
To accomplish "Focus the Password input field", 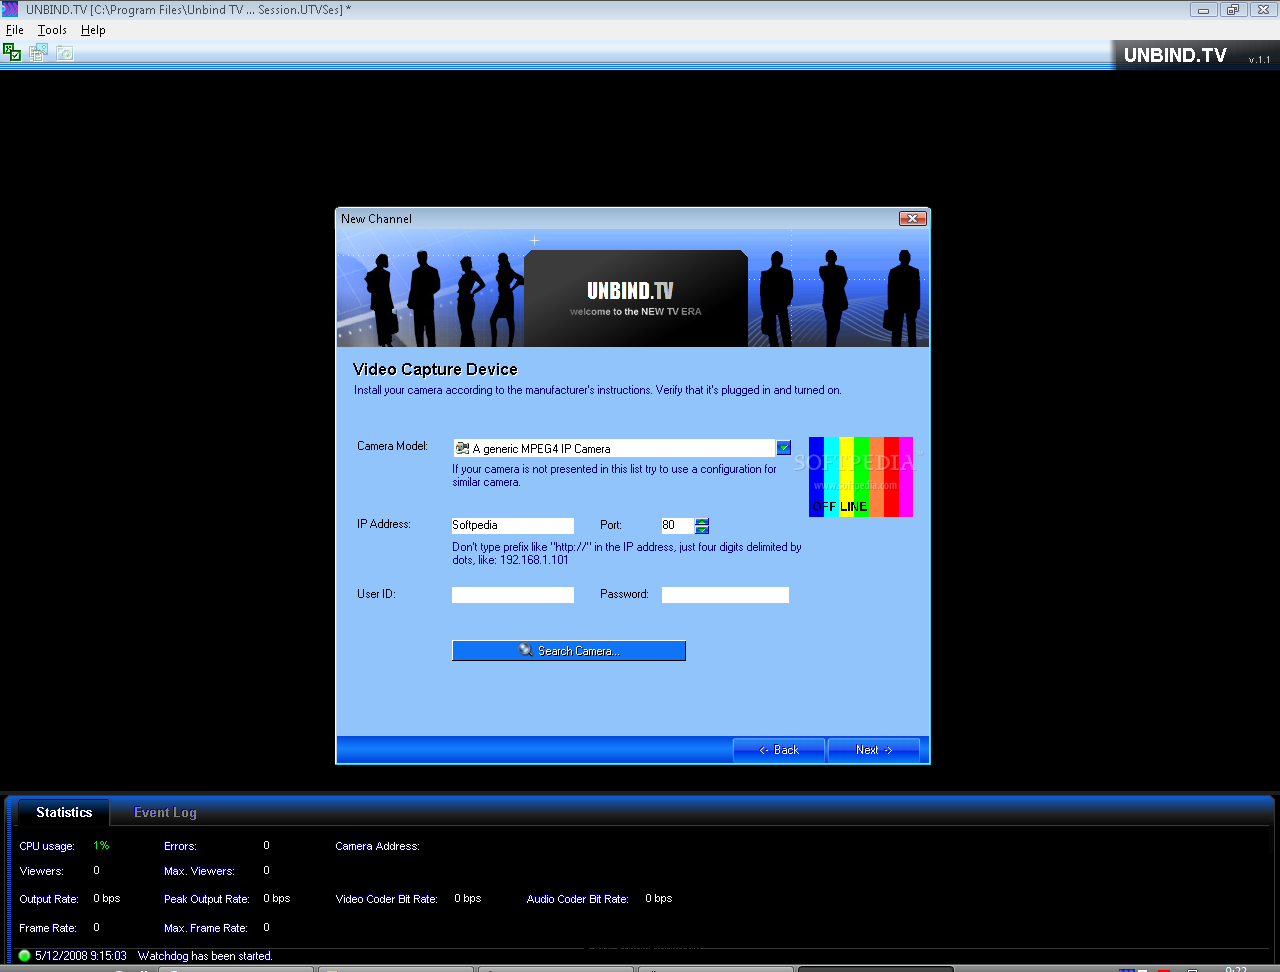I will click(725, 595).
